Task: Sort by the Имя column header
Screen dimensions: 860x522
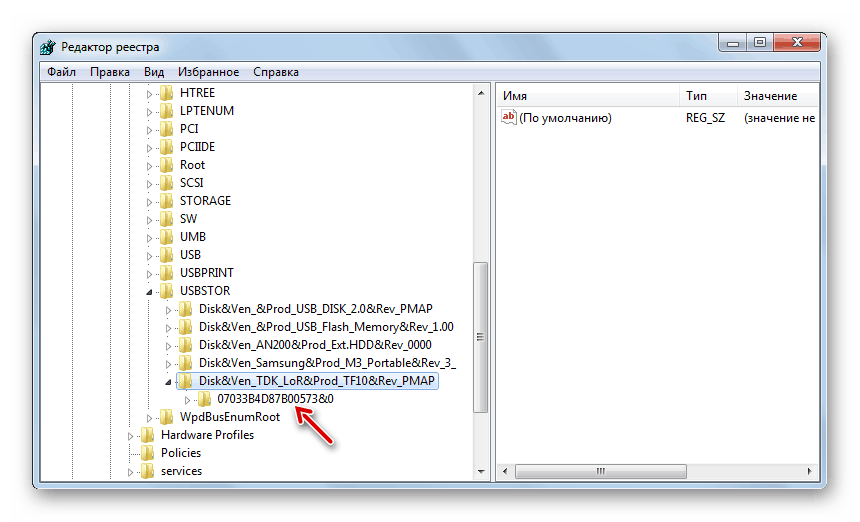Action: pos(588,96)
